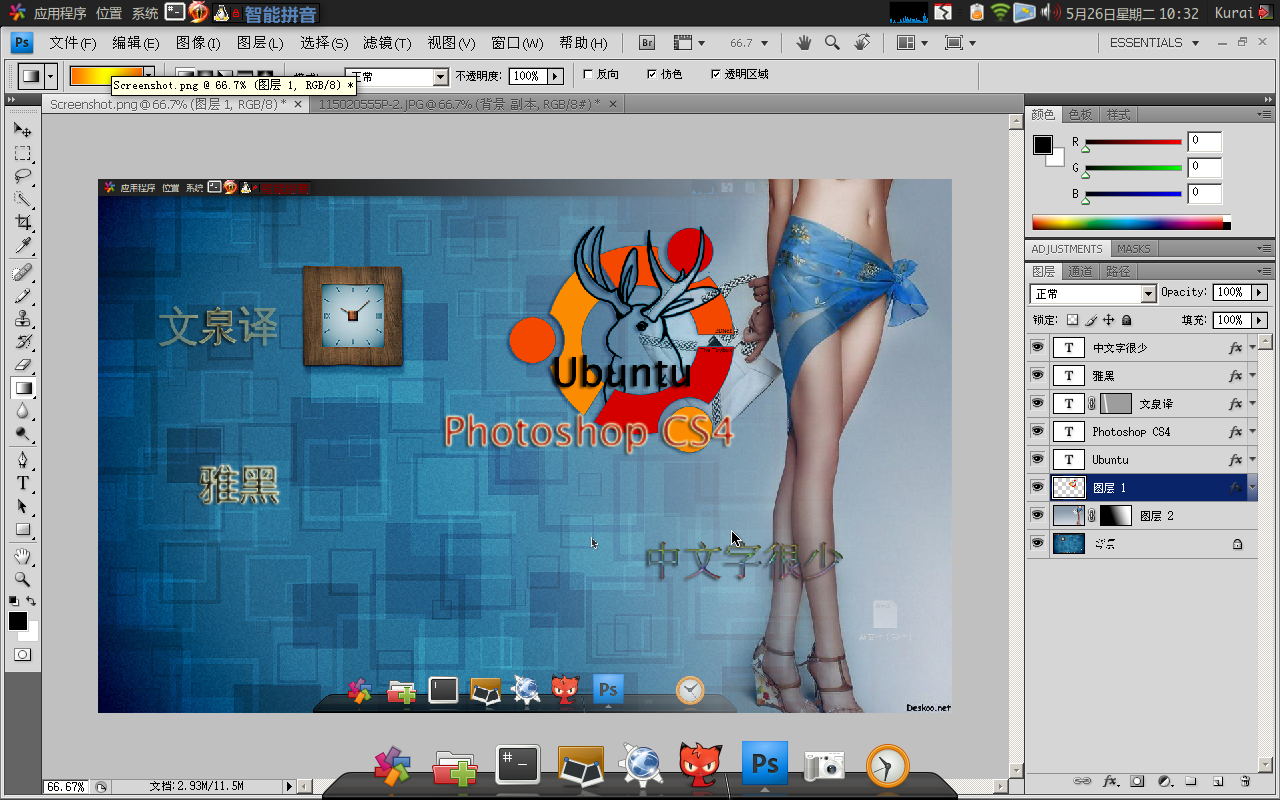
Task: Select the Clone Stamp tool
Action: 22,318
